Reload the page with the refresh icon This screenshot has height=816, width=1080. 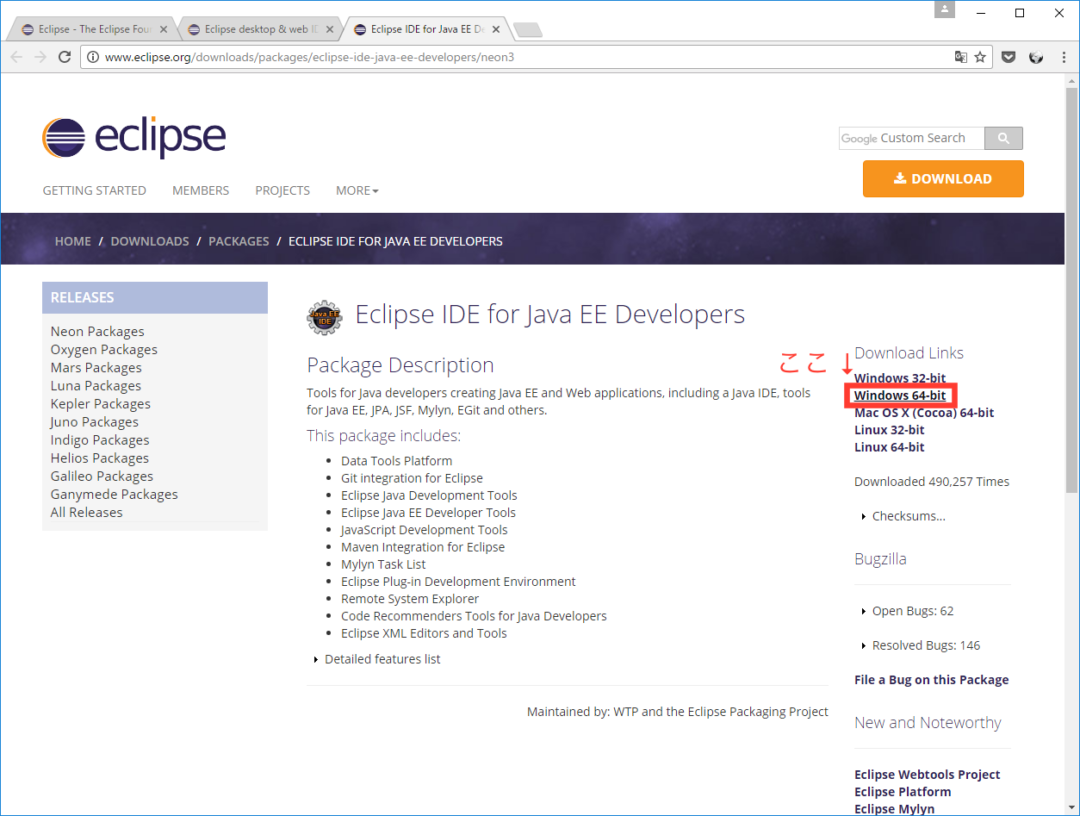pos(65,57)
